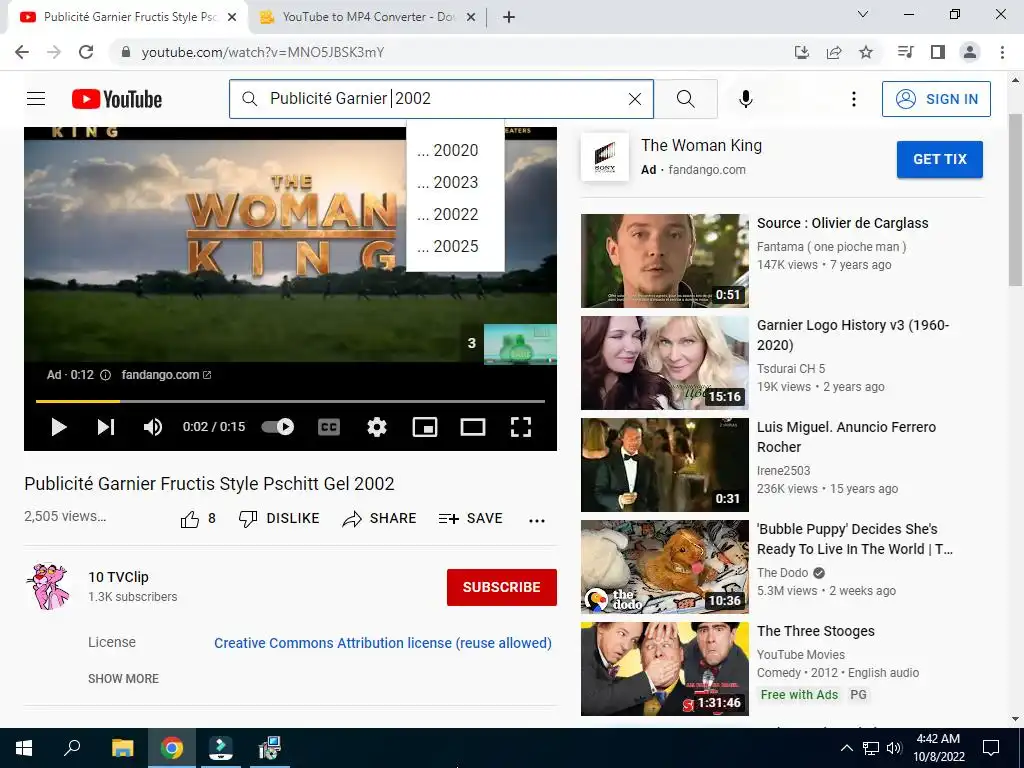Click install app icon in address bar
The height and width of the screenshot is (768, 1024).
tap(801, 52)
